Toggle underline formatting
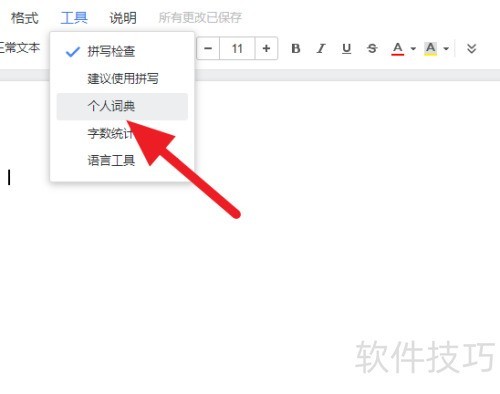 click(346, 49)
